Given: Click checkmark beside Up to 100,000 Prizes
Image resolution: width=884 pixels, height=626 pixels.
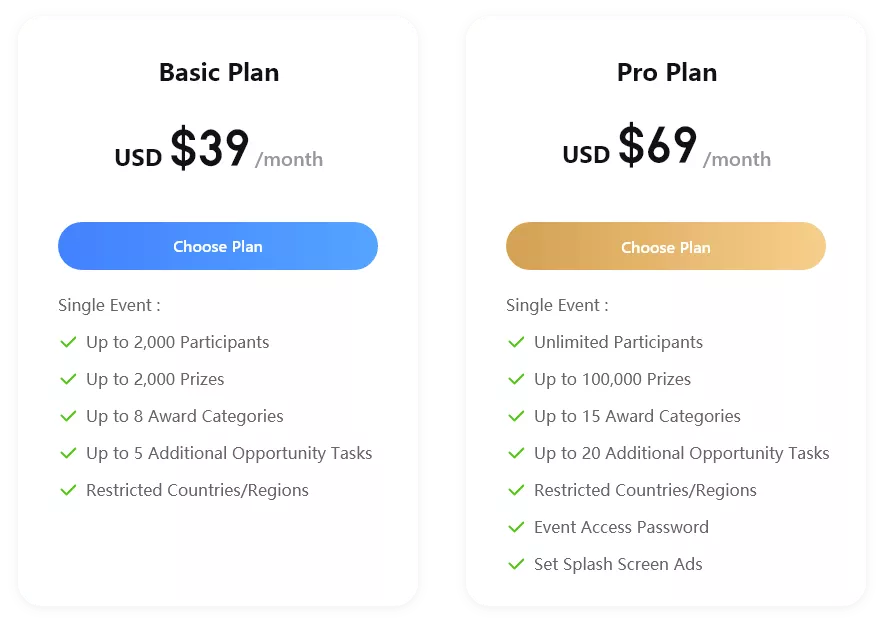Looking at the screenshot, I should point(516,379).
